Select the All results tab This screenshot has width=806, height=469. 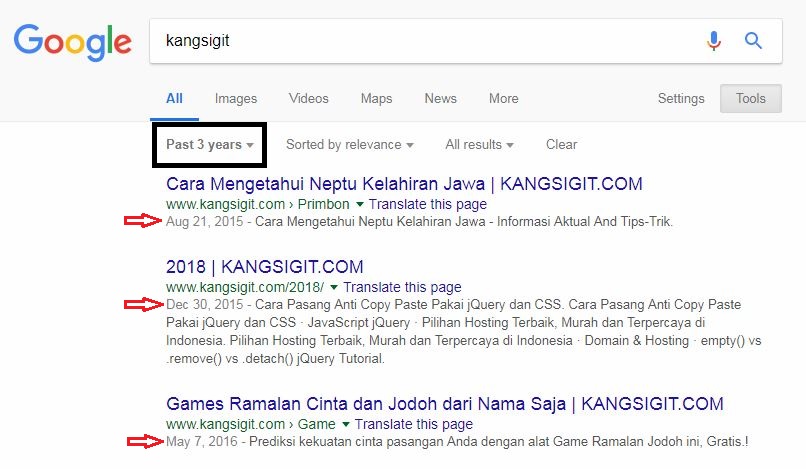click(174, 98)
